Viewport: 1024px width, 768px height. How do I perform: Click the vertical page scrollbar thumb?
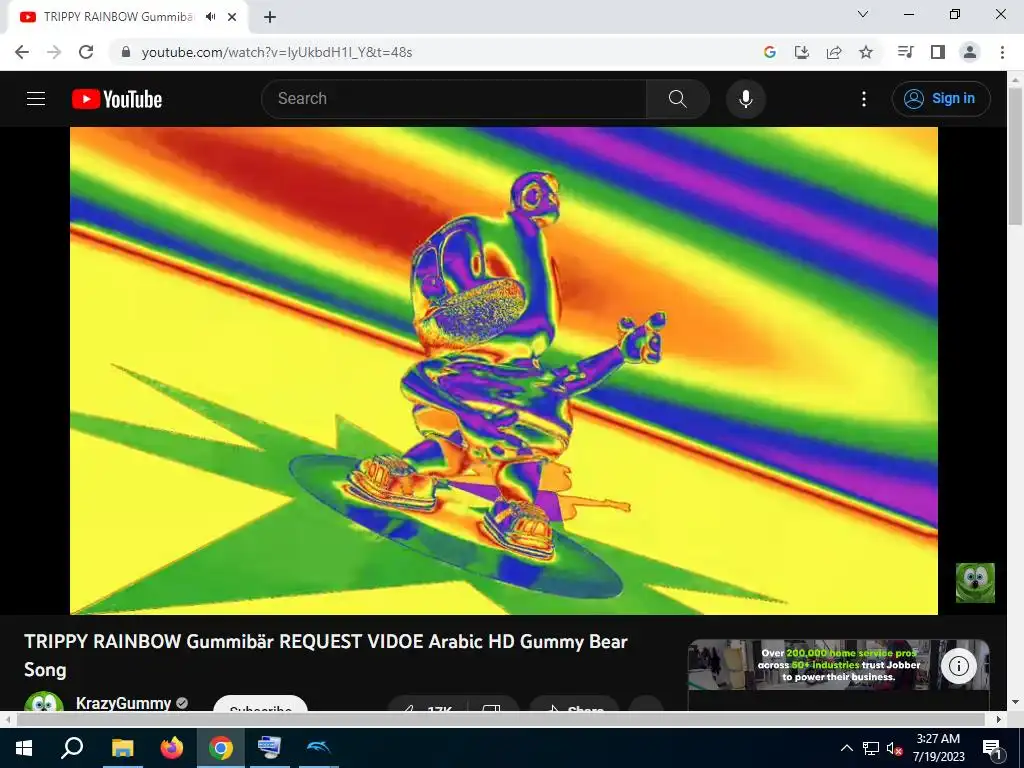click(1015, 157)
